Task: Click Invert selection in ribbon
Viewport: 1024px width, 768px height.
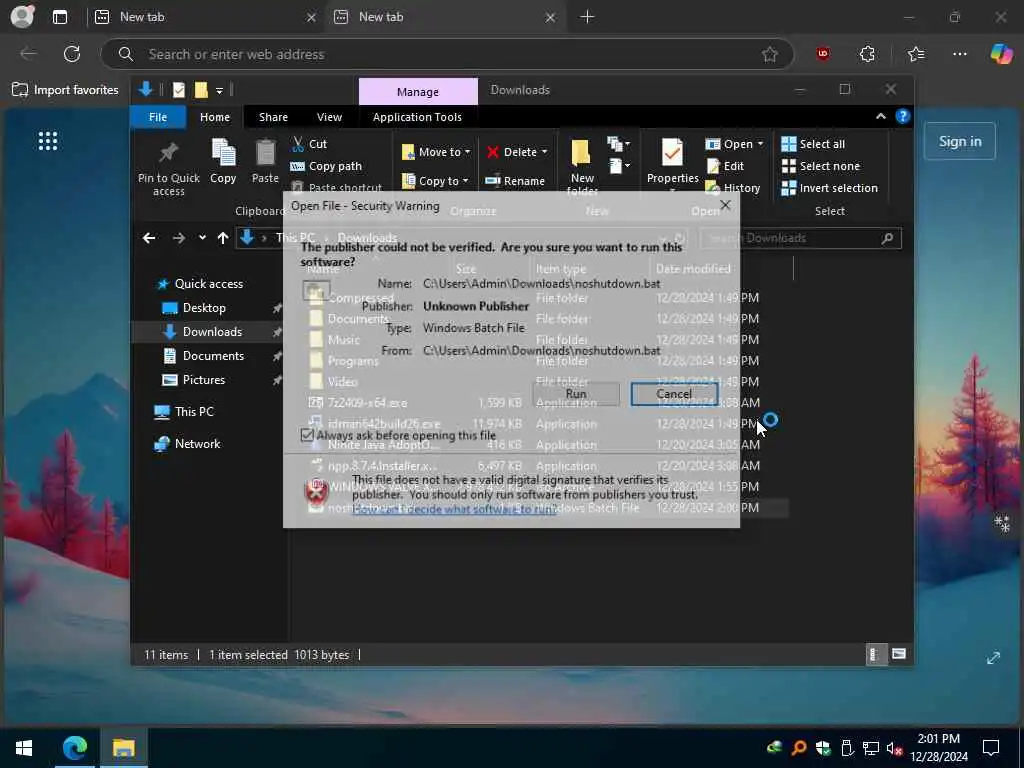Action: click(829, 187)
